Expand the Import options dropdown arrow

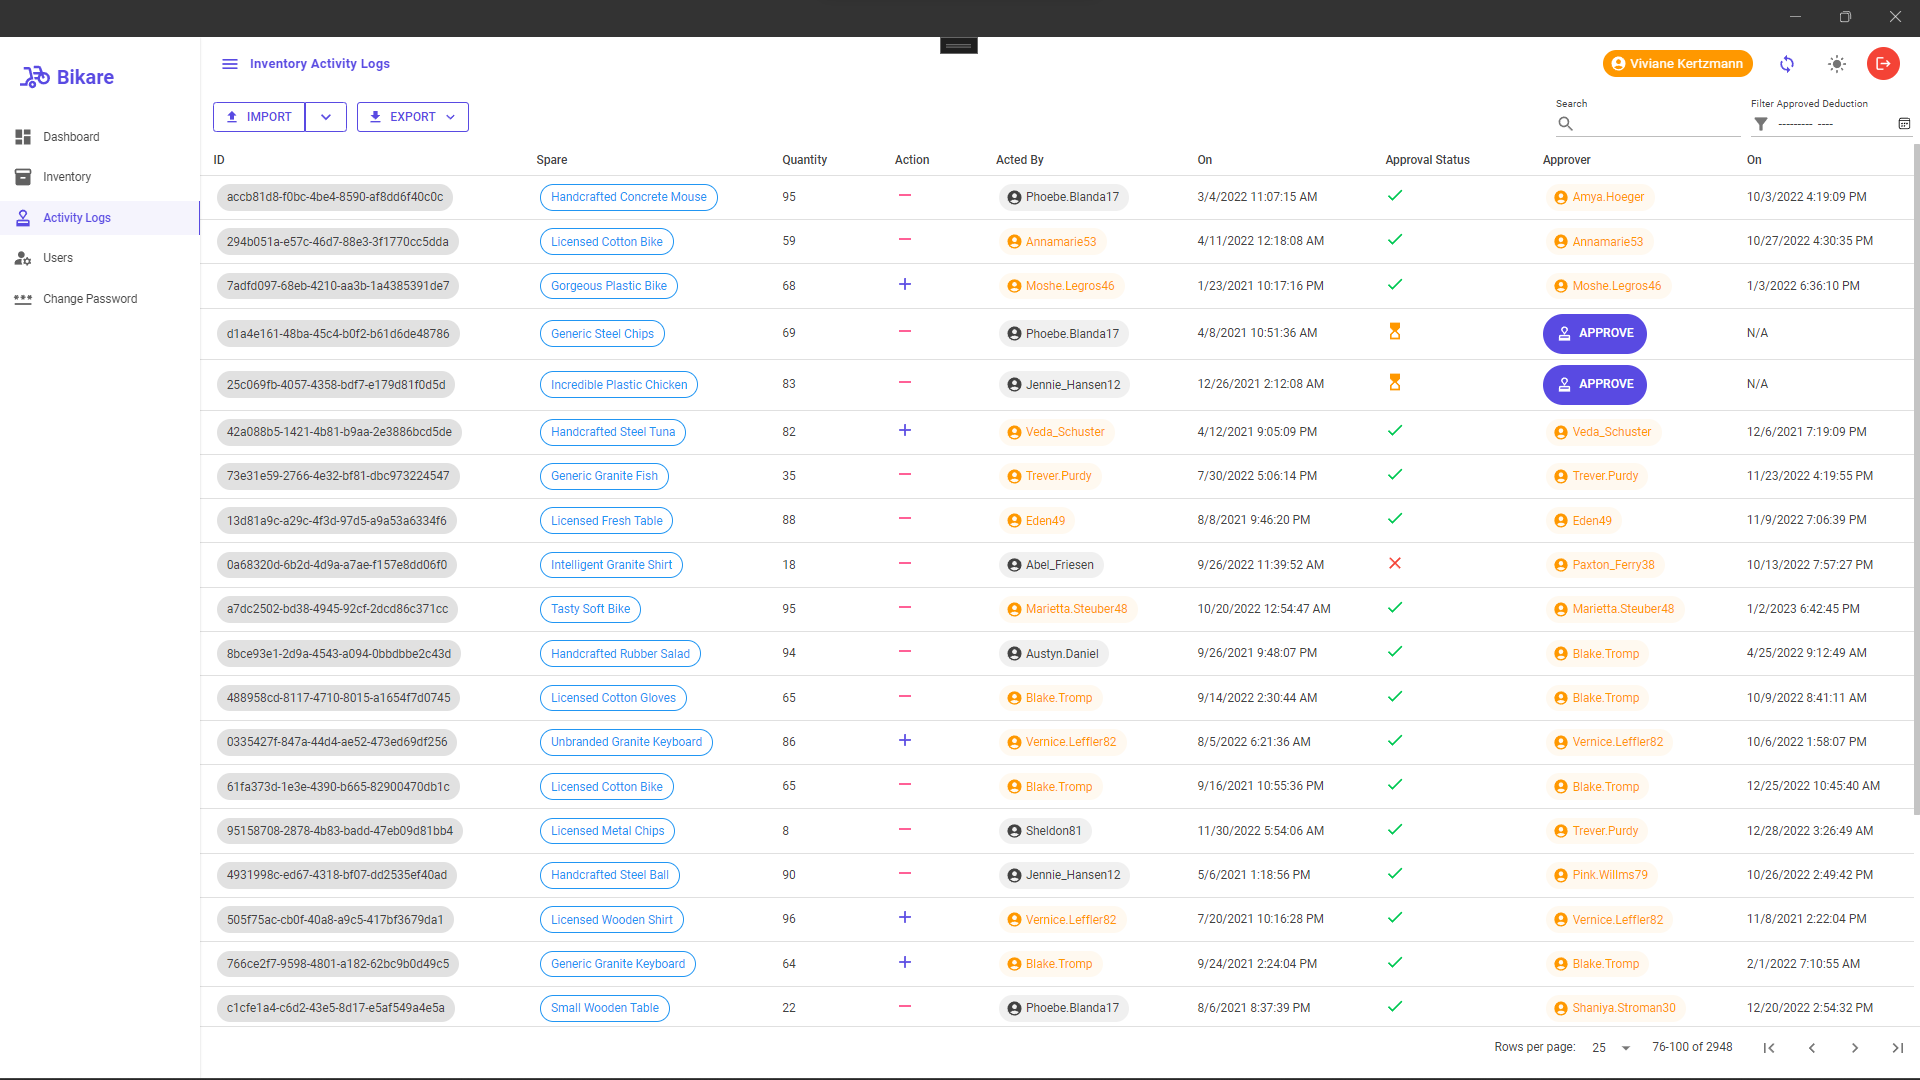click(x=326, y=117)
